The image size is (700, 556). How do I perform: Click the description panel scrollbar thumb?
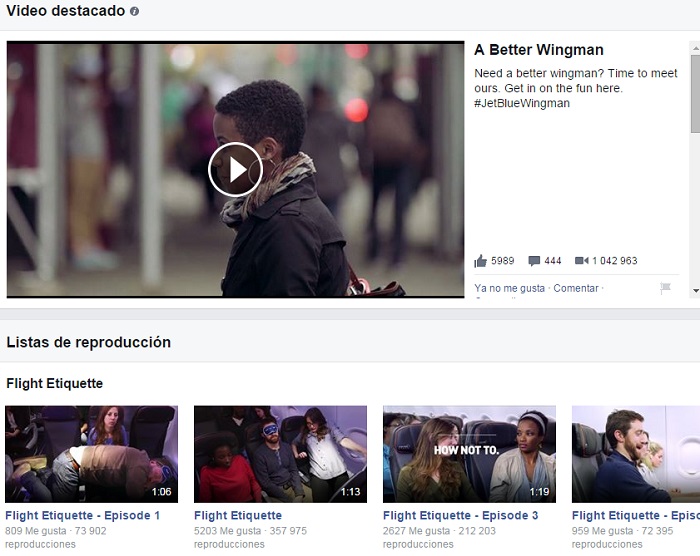(x=694, y=95)
